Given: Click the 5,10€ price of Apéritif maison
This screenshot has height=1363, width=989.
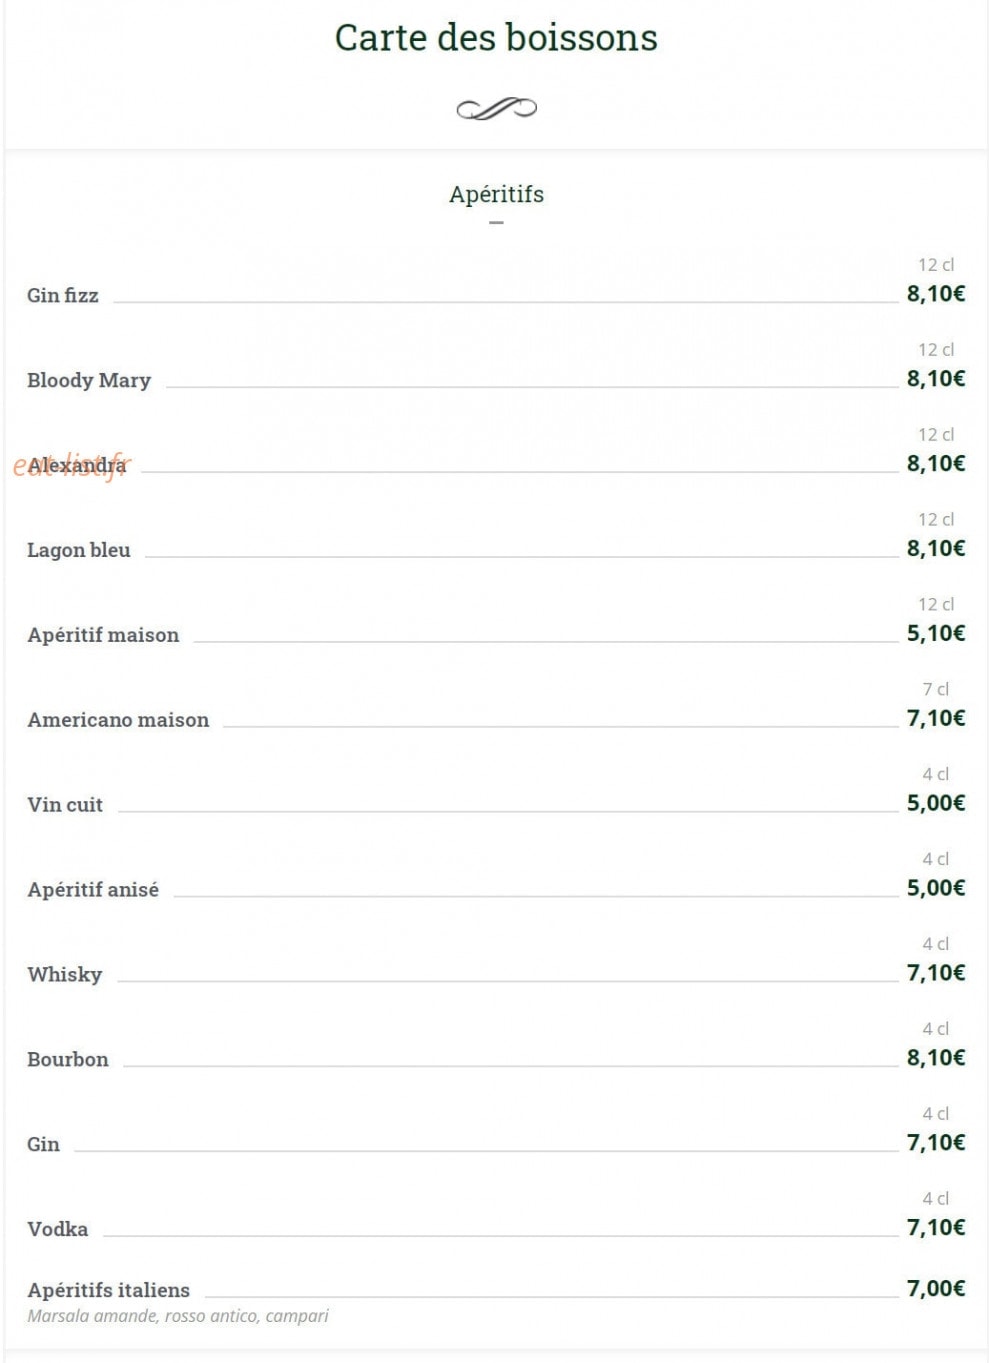Looking at the screenshot, I should click(x=936, y=633).
